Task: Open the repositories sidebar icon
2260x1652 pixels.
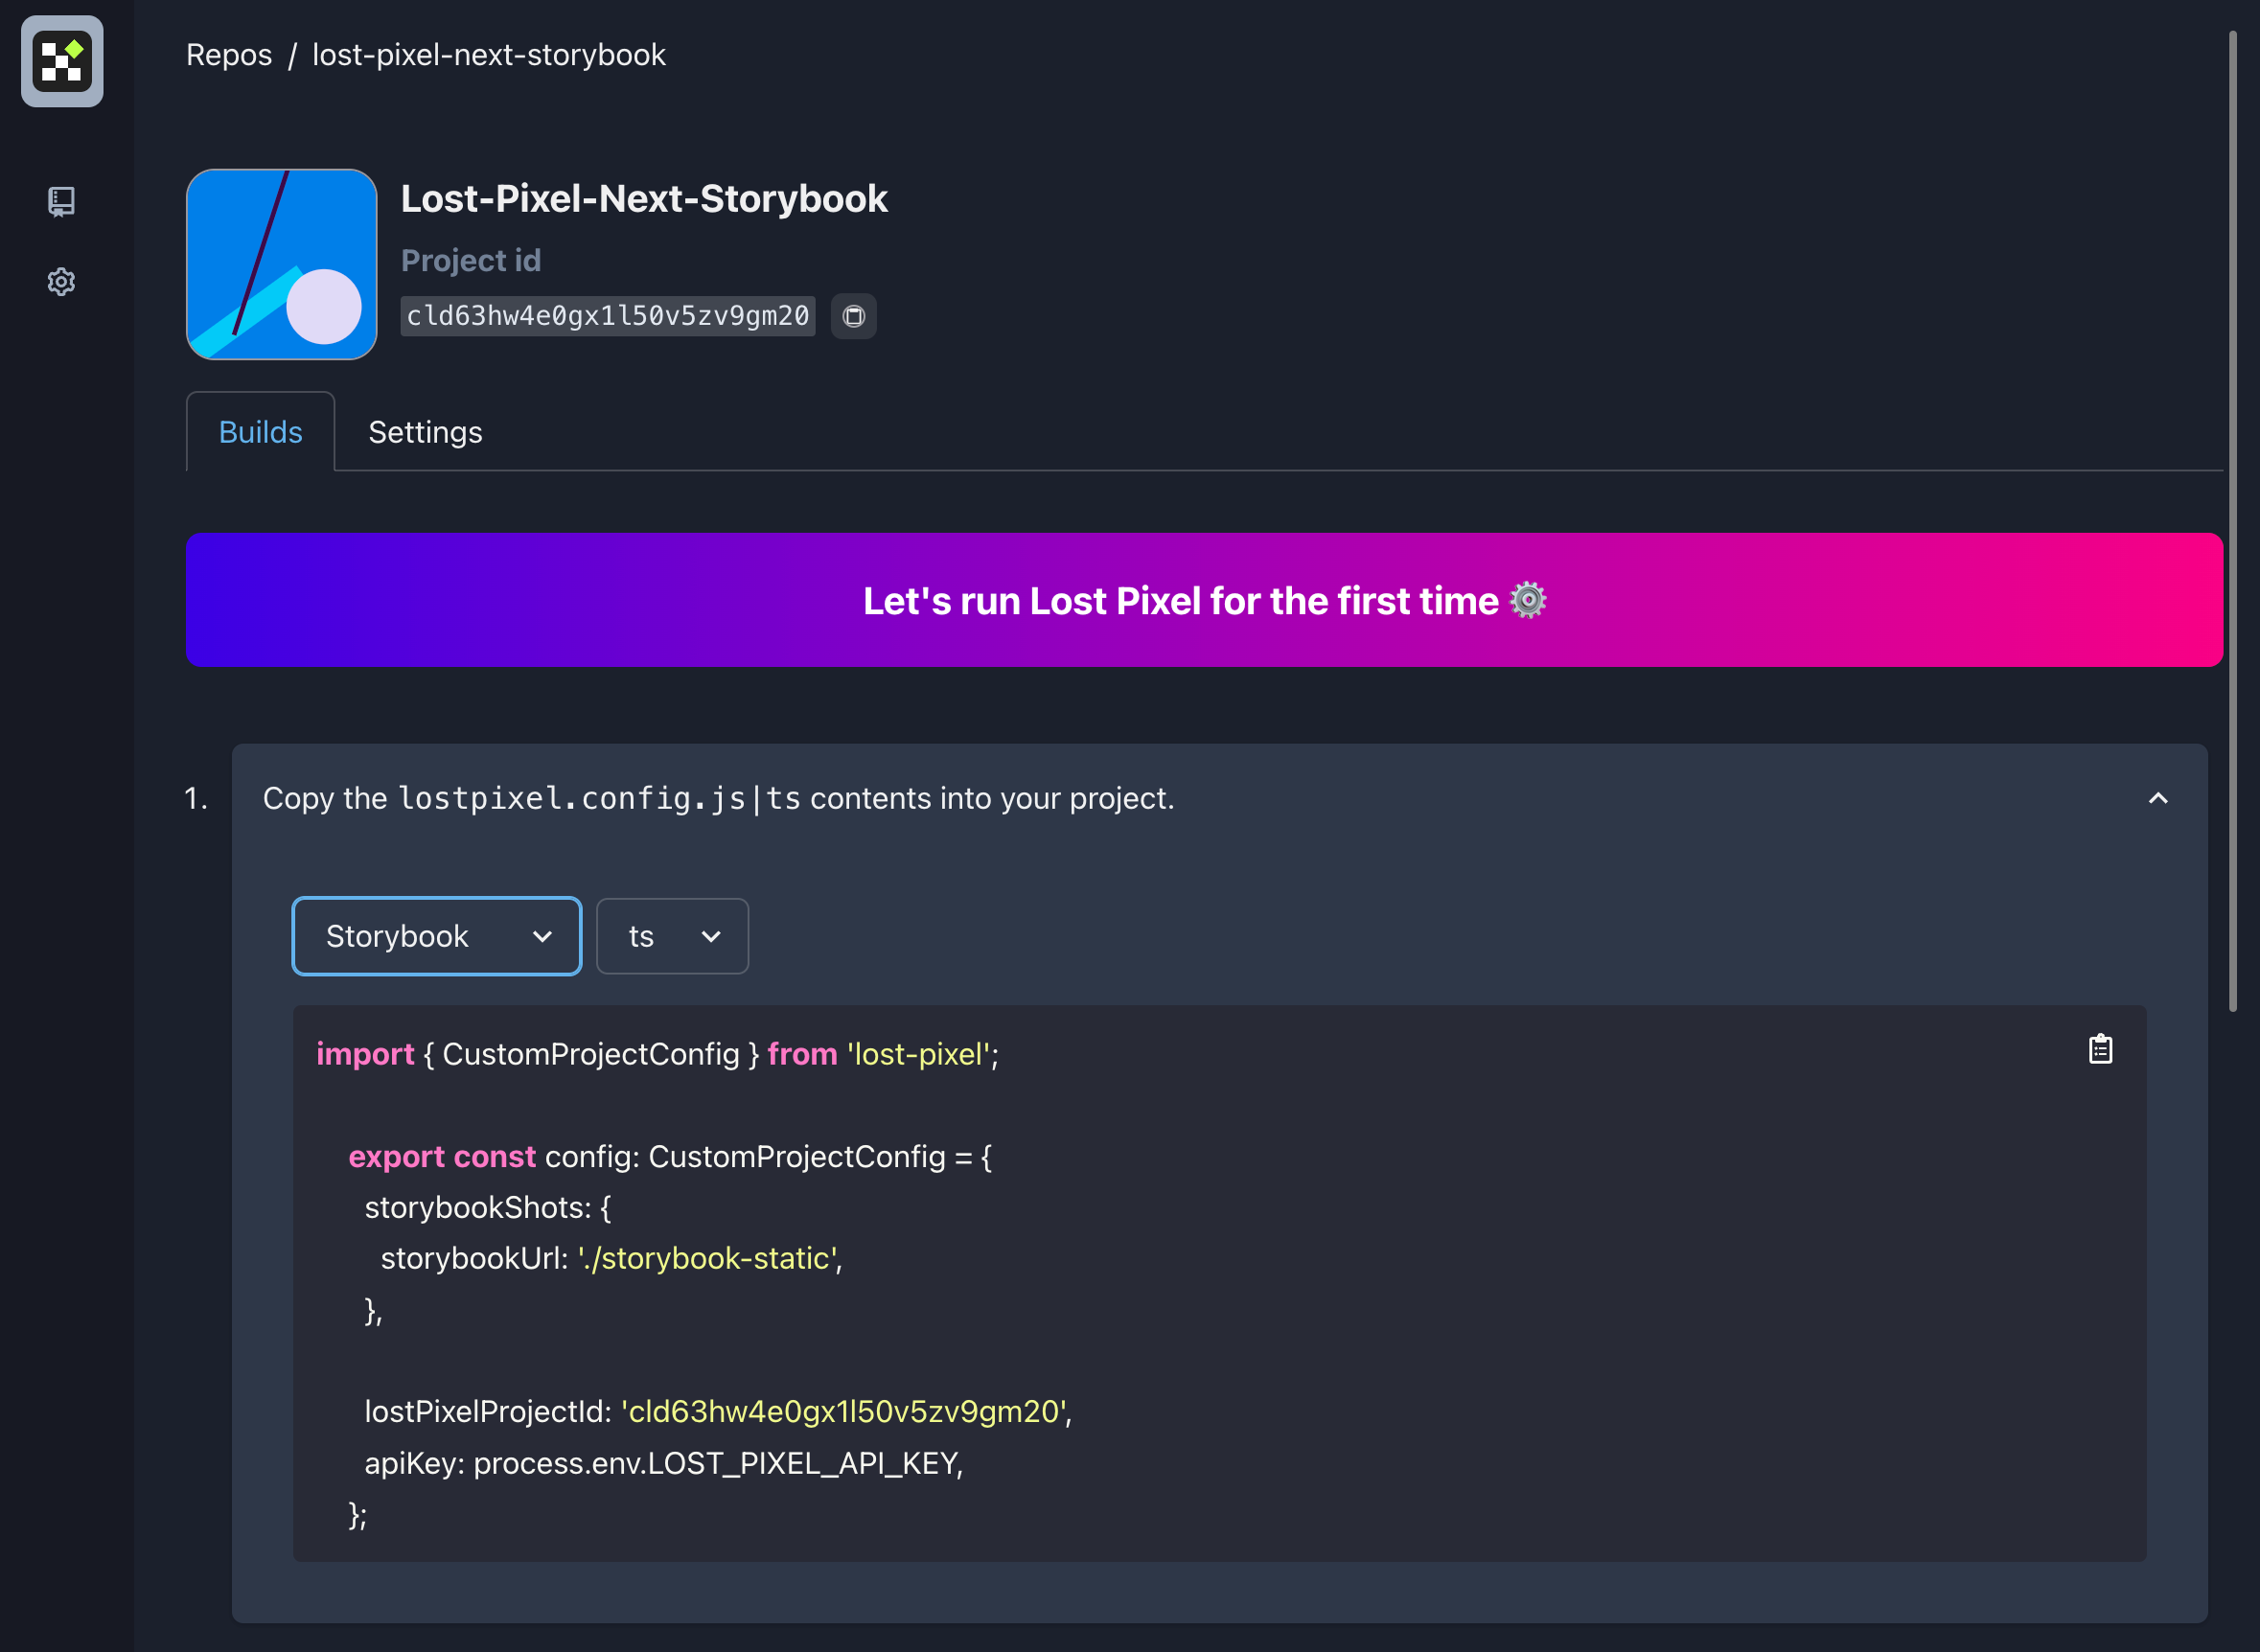Action: (61, 202)
